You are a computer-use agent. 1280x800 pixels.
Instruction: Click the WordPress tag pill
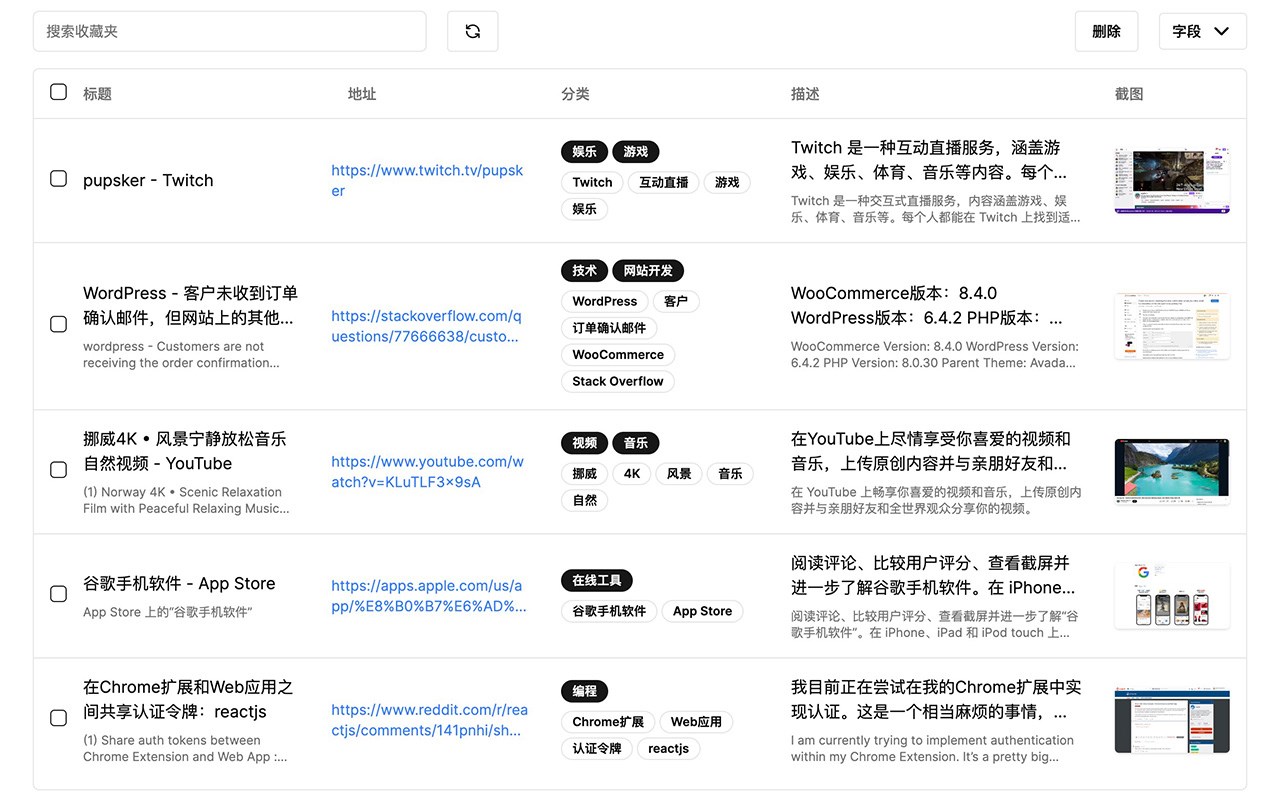(605, 301)
